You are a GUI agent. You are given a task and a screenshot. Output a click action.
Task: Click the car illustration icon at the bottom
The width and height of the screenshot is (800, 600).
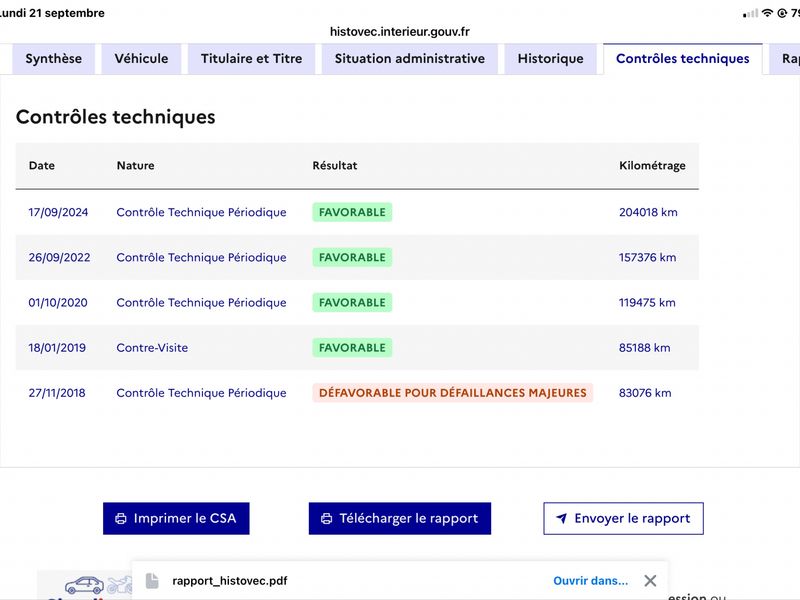[85, 585]
